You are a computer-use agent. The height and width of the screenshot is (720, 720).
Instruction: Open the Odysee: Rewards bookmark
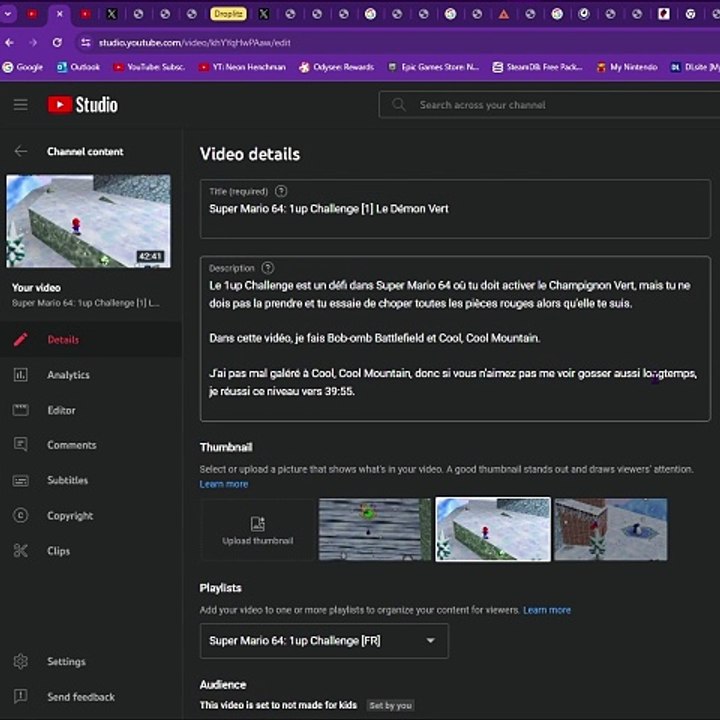(x=337, y=67)
